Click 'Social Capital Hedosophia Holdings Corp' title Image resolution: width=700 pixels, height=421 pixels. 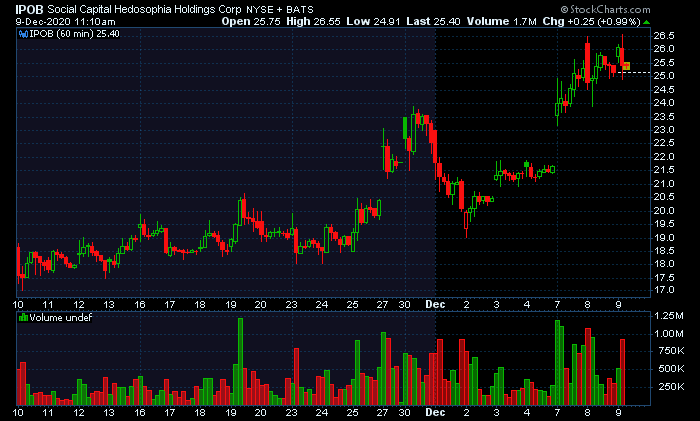click(x=144, y=9)
